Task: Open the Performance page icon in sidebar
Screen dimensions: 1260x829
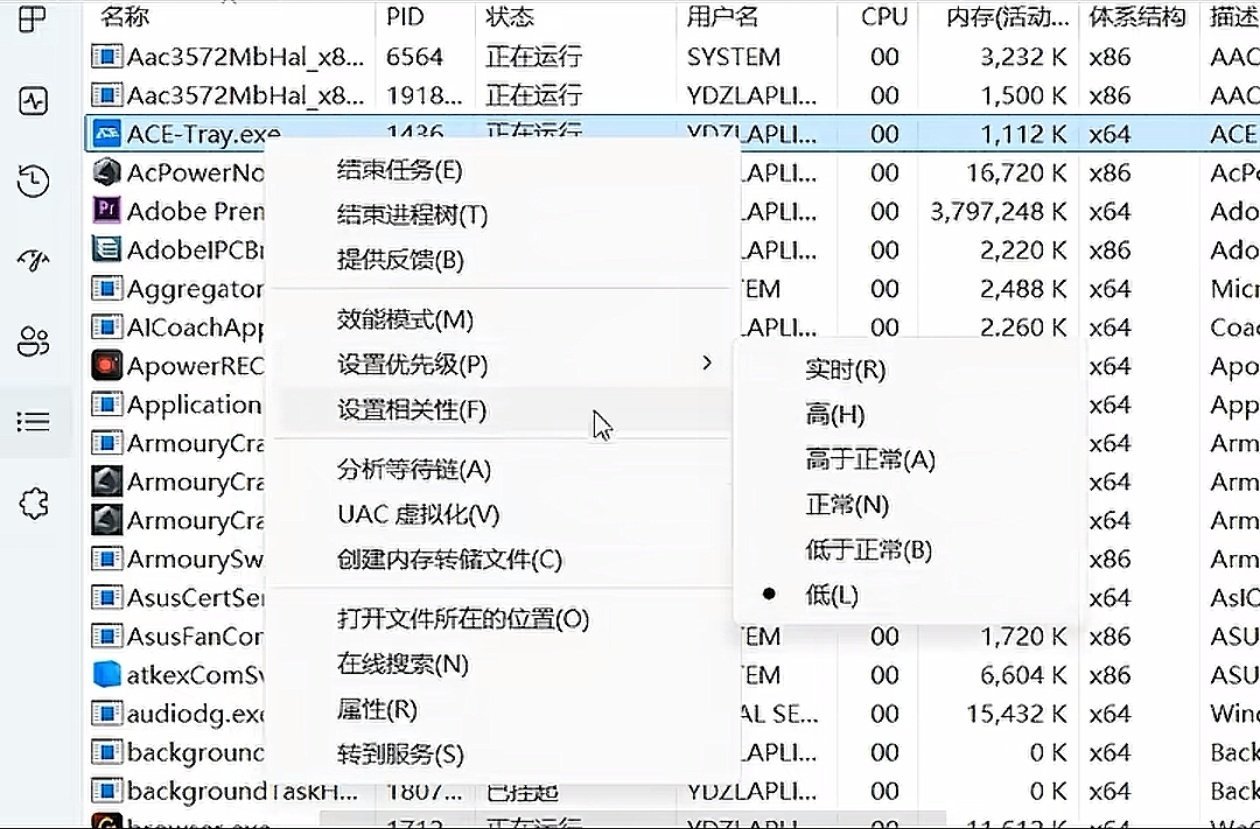Action: pyautogui.click(x=34, y=100)
